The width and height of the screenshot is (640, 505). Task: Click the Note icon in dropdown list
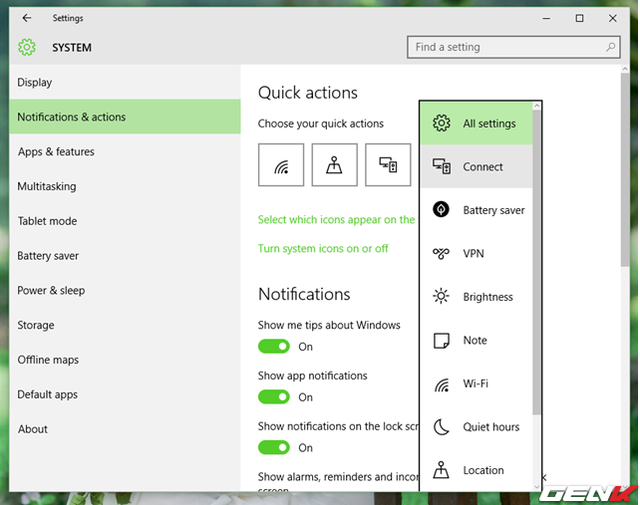point(441,340)
